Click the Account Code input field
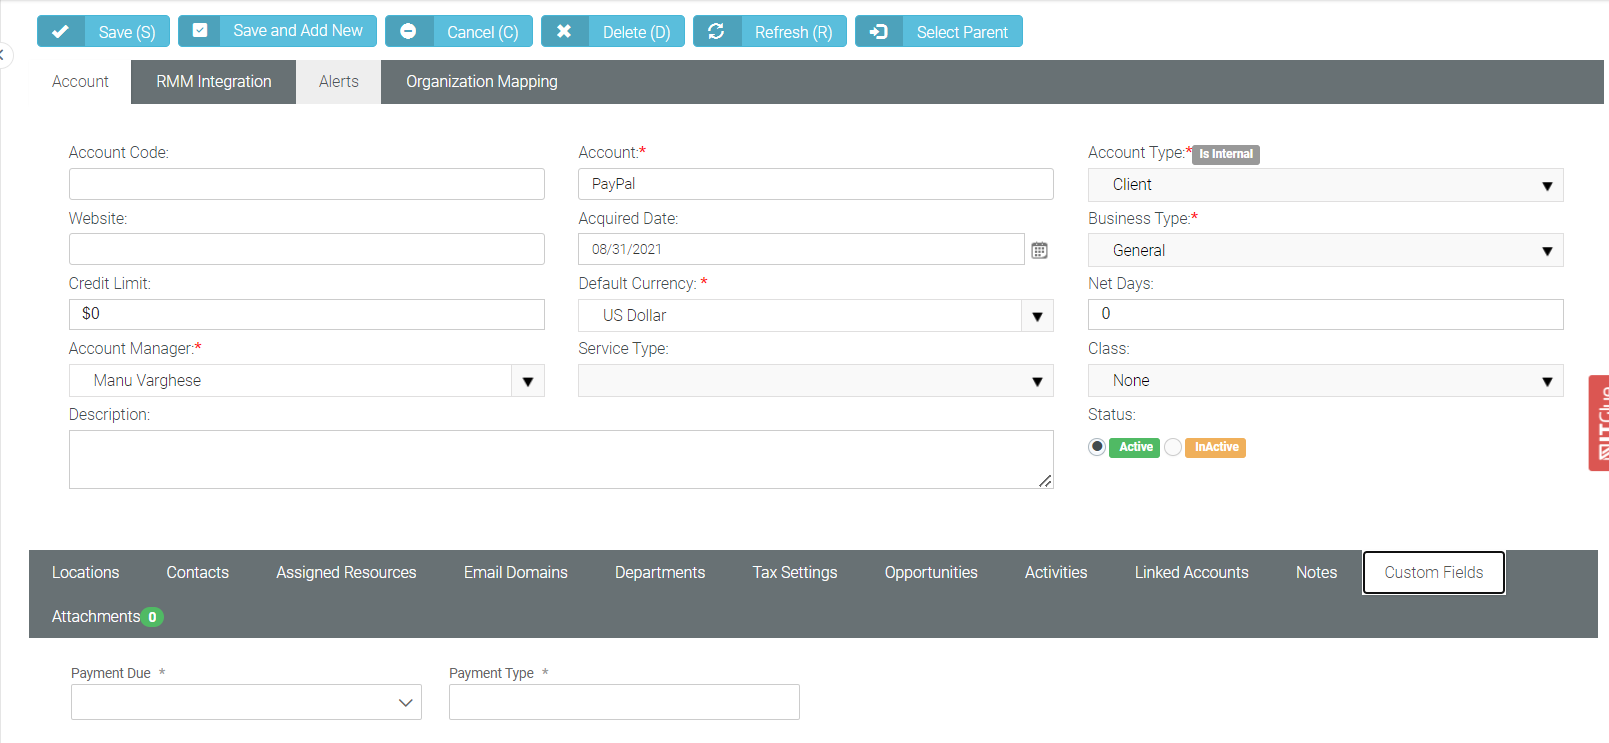 [306, 184]
